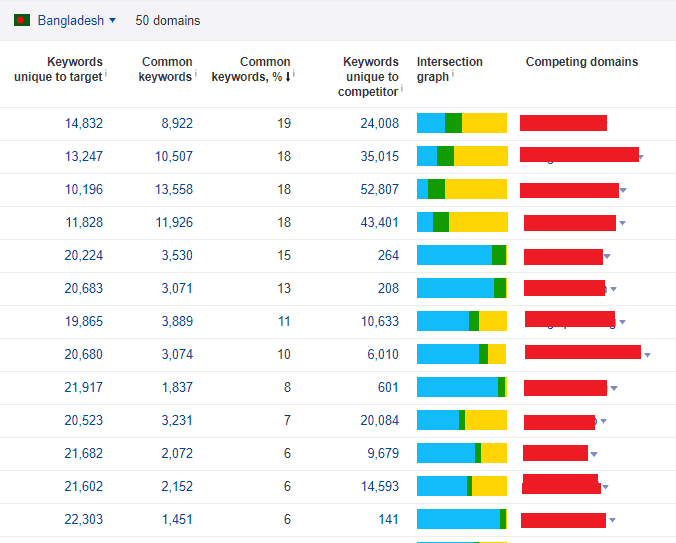The height and width of the screenshot is (543, 676).
Task: Click the Intersection graph info icon
Action: [x=453, y=73]
